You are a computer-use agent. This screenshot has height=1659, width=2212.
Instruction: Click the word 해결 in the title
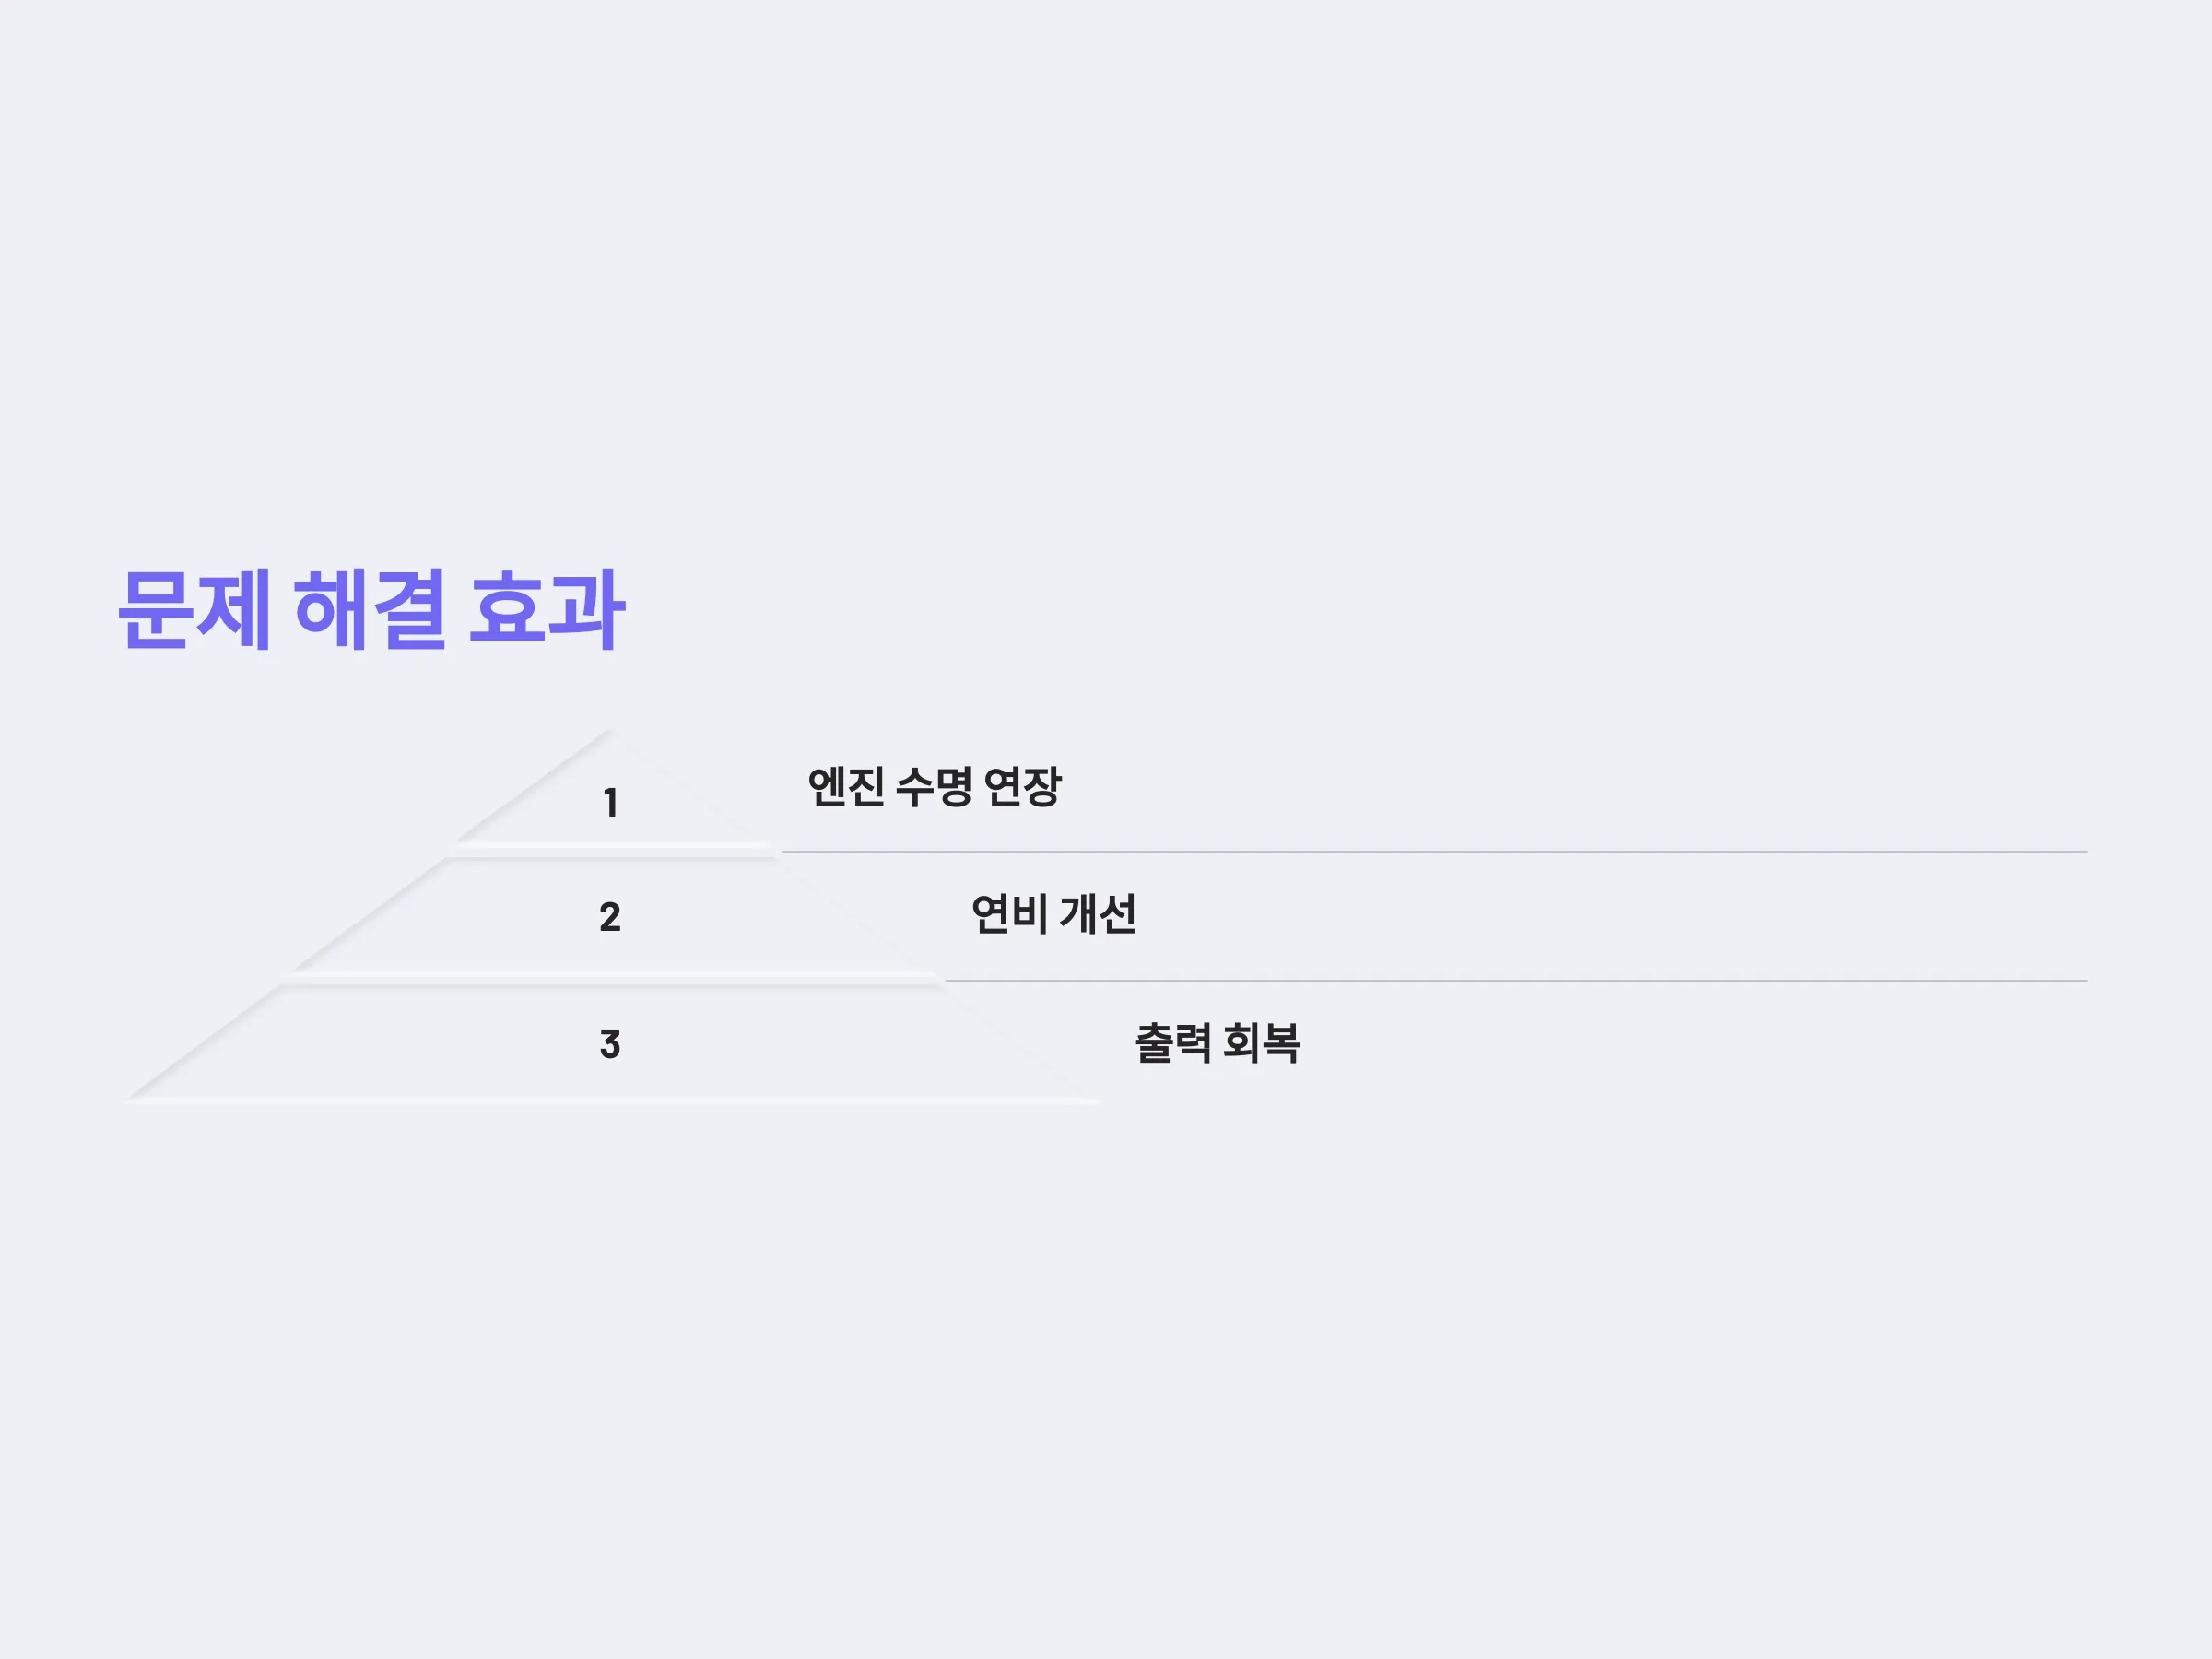(x=370, y=610)
